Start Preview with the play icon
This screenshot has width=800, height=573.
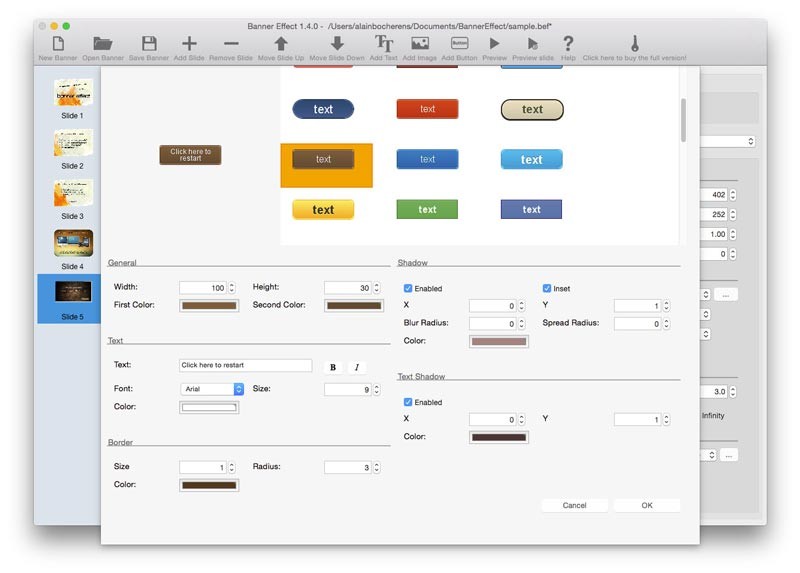pos(494,44)
